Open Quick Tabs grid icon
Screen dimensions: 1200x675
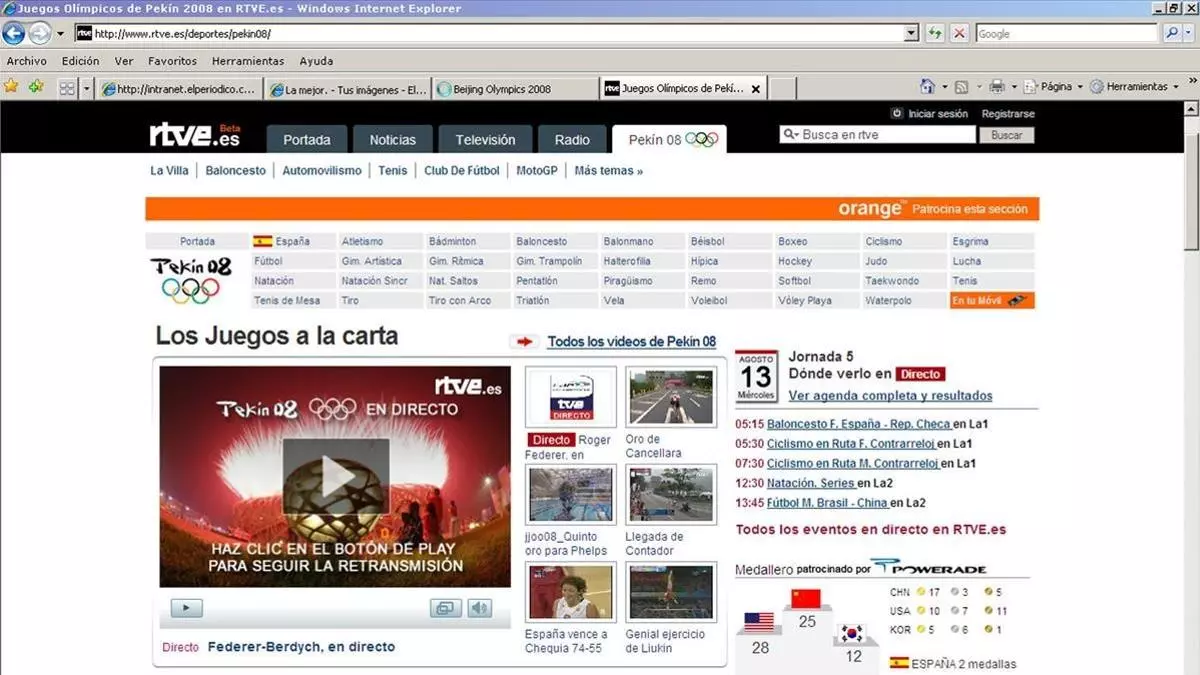(67, 88)
